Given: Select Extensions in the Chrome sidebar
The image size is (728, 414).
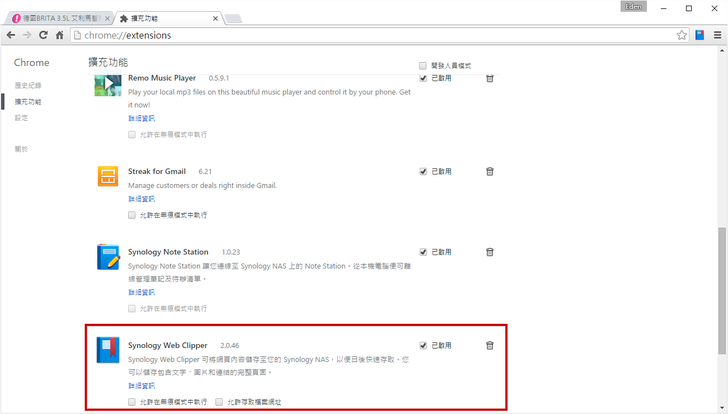Looking at the screenshot, I should click(28, 102).
